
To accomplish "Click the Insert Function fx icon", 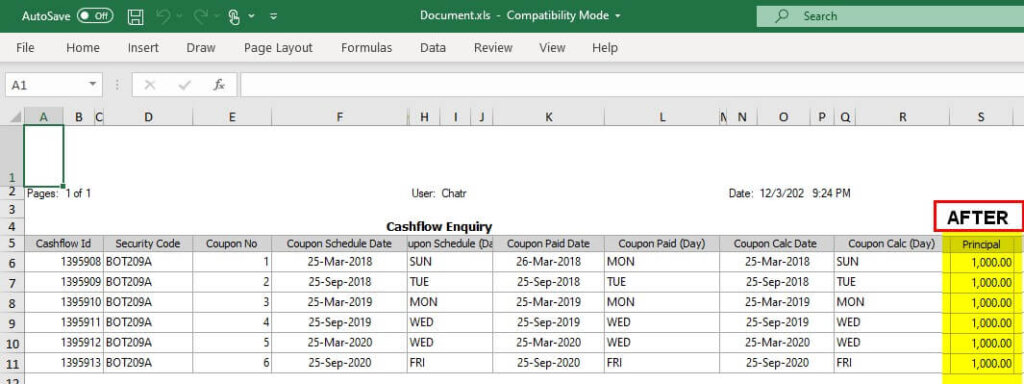I will [219, 85].
